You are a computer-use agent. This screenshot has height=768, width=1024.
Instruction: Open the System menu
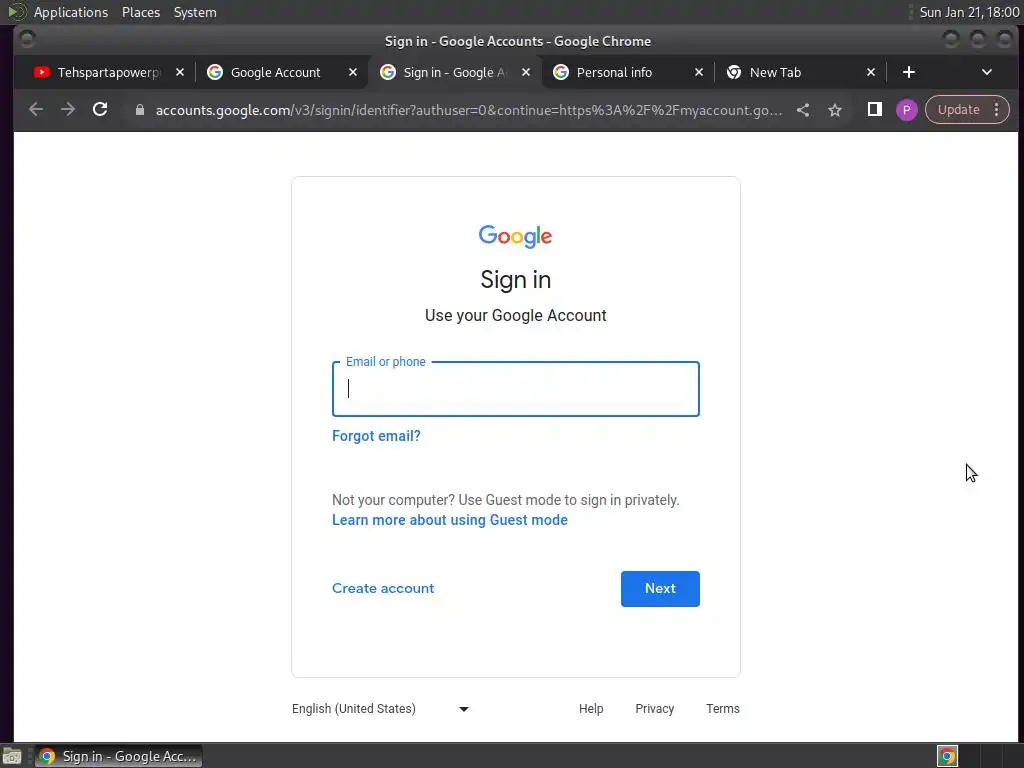tap(195, 12)
